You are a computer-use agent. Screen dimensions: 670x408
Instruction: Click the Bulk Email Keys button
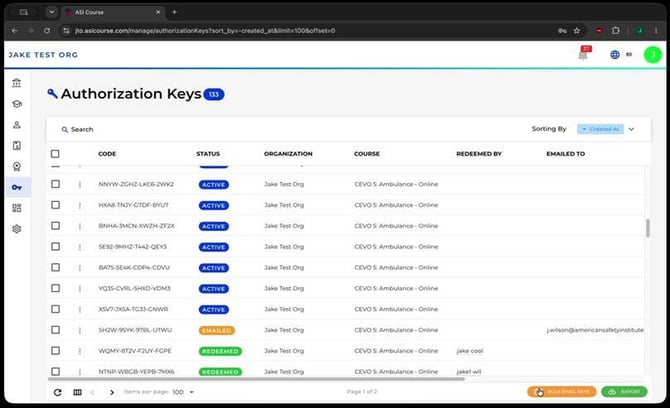[561, 392]
